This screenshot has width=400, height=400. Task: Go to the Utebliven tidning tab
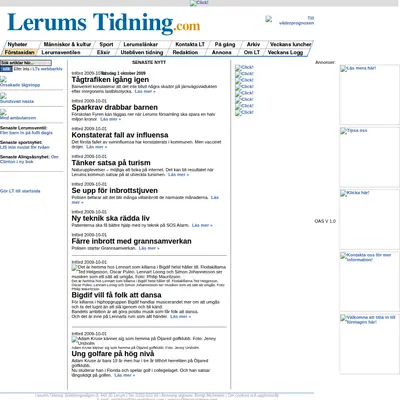(142, 52)
